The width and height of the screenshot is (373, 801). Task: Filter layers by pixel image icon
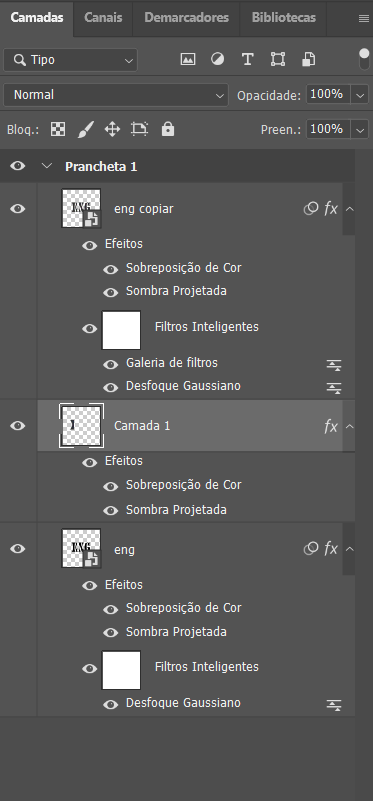click(188, 59)
